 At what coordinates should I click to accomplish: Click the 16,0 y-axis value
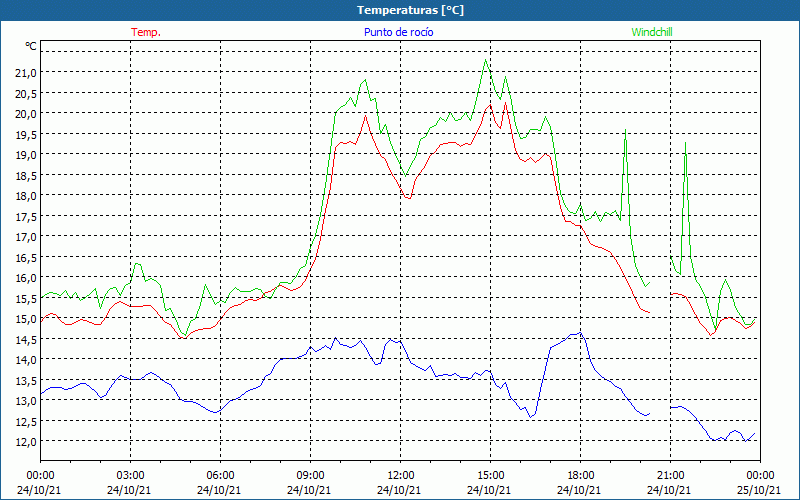click(26, 278)
